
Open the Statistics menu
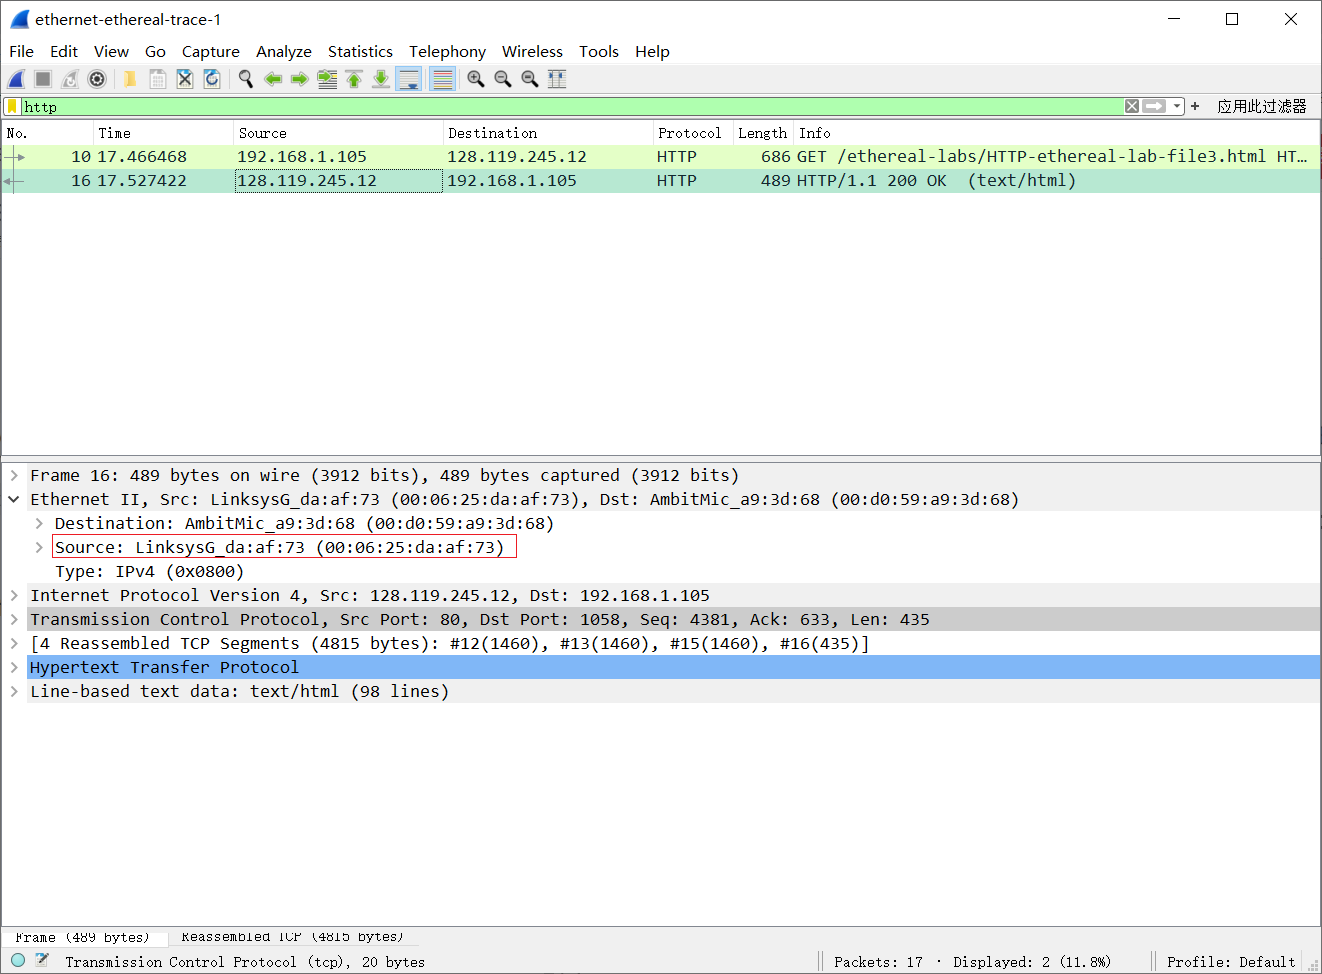click(x=360, y=51)
